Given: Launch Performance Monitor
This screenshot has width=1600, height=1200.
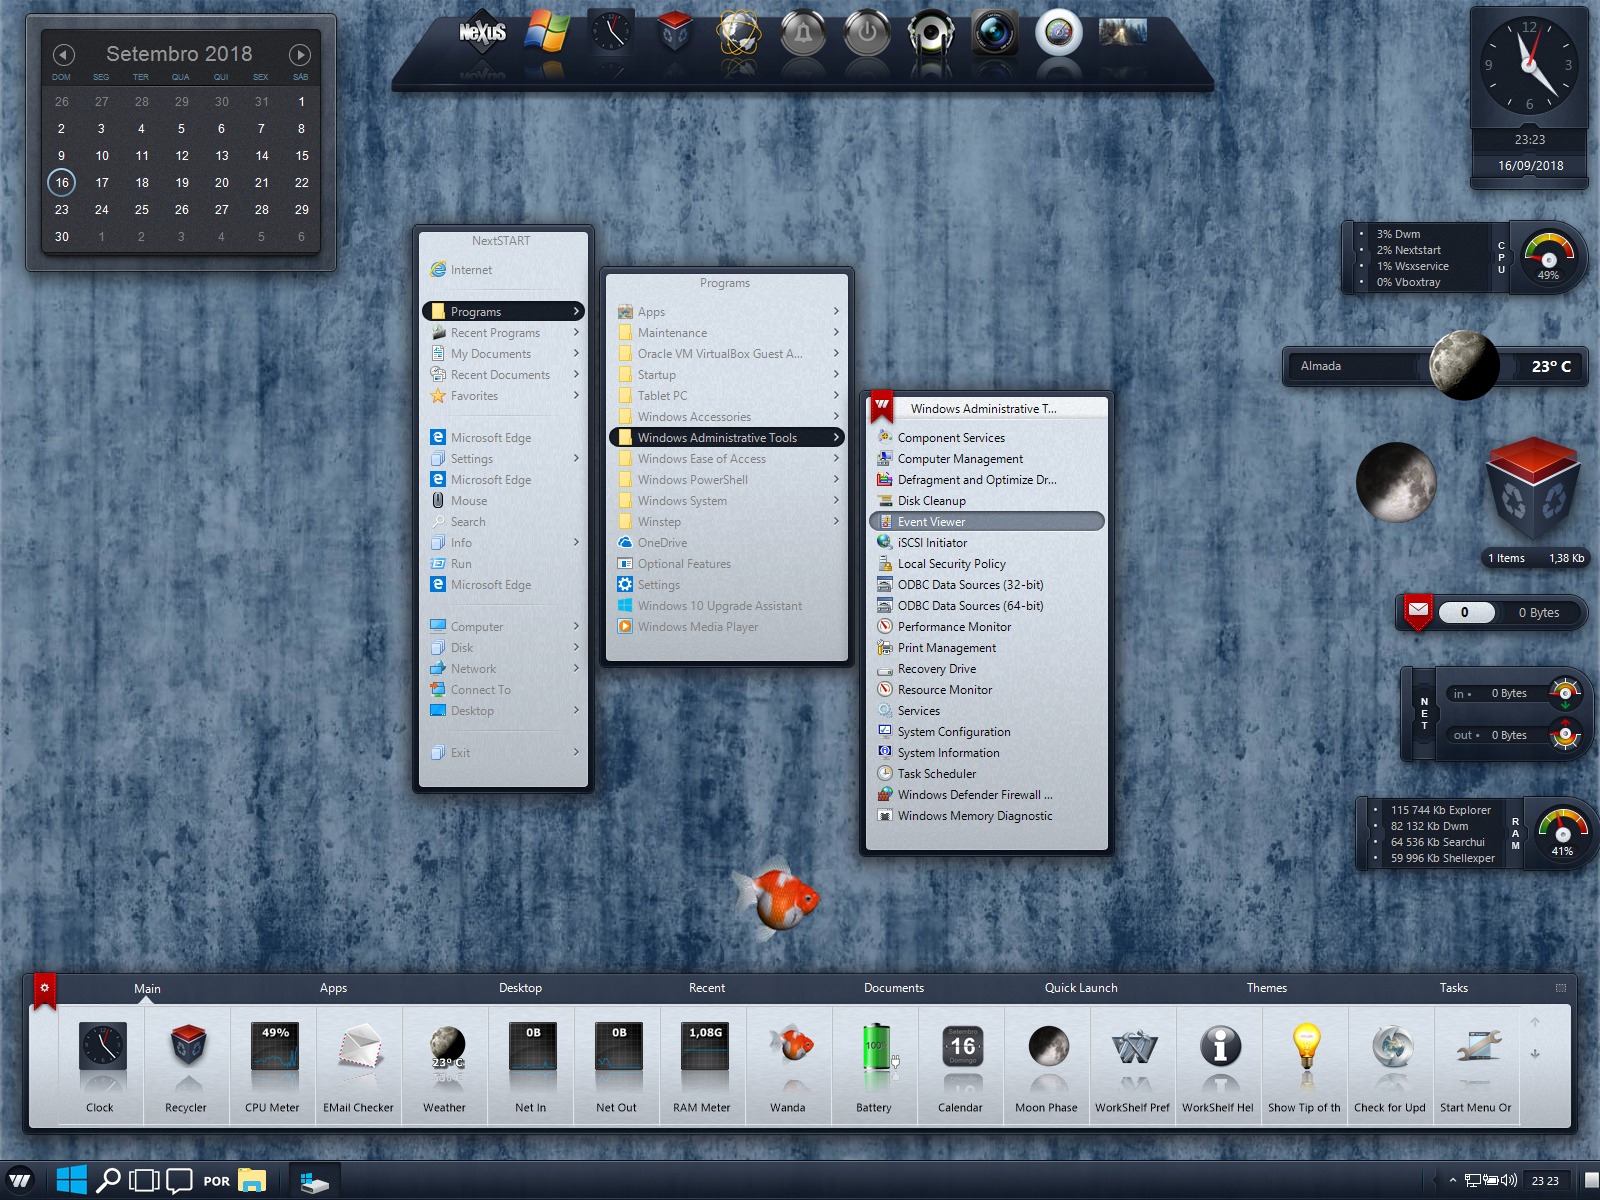Looking at the screenshot, I should [x=987, y=627].
